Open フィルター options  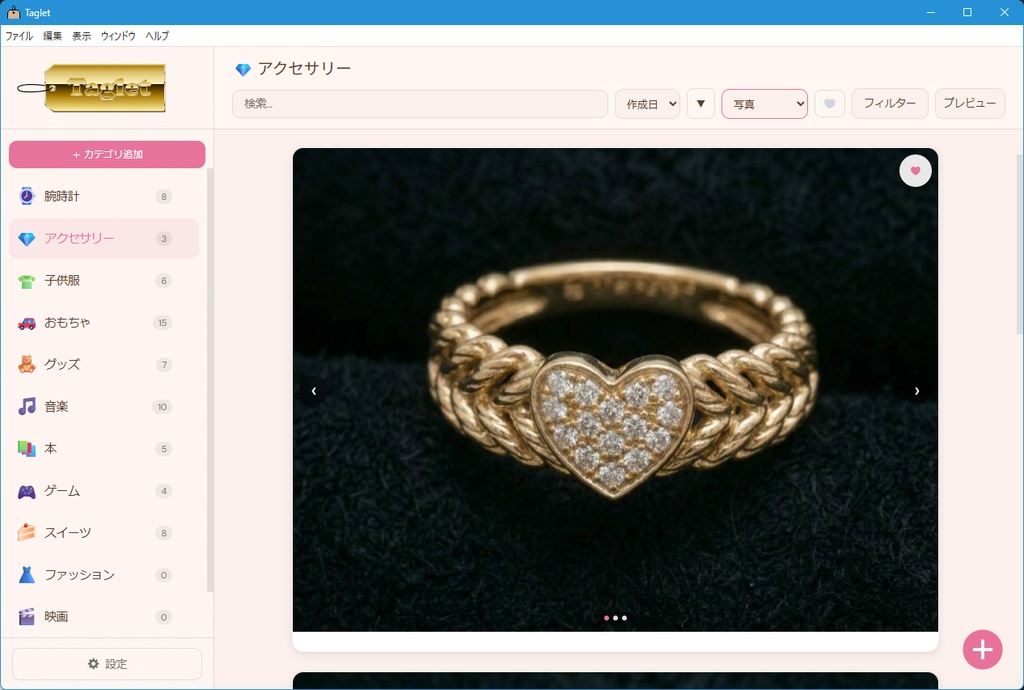[x=889, y=103]
